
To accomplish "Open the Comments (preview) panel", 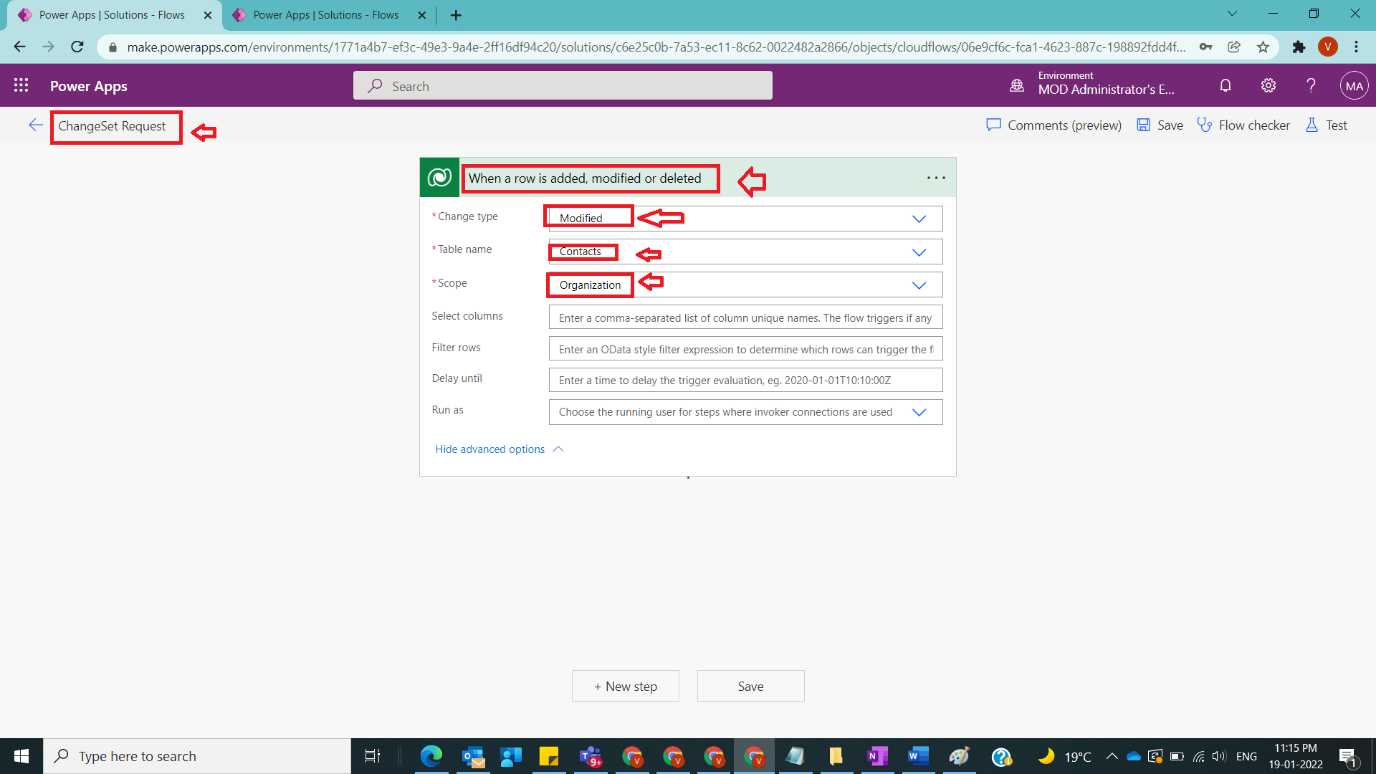I will 1053,124.
